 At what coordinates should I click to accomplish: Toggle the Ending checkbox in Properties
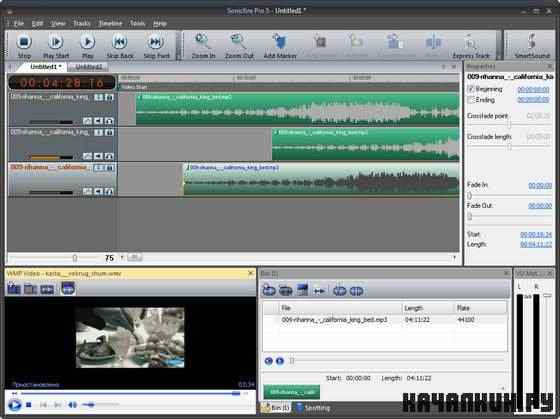(x=471, y=100)
